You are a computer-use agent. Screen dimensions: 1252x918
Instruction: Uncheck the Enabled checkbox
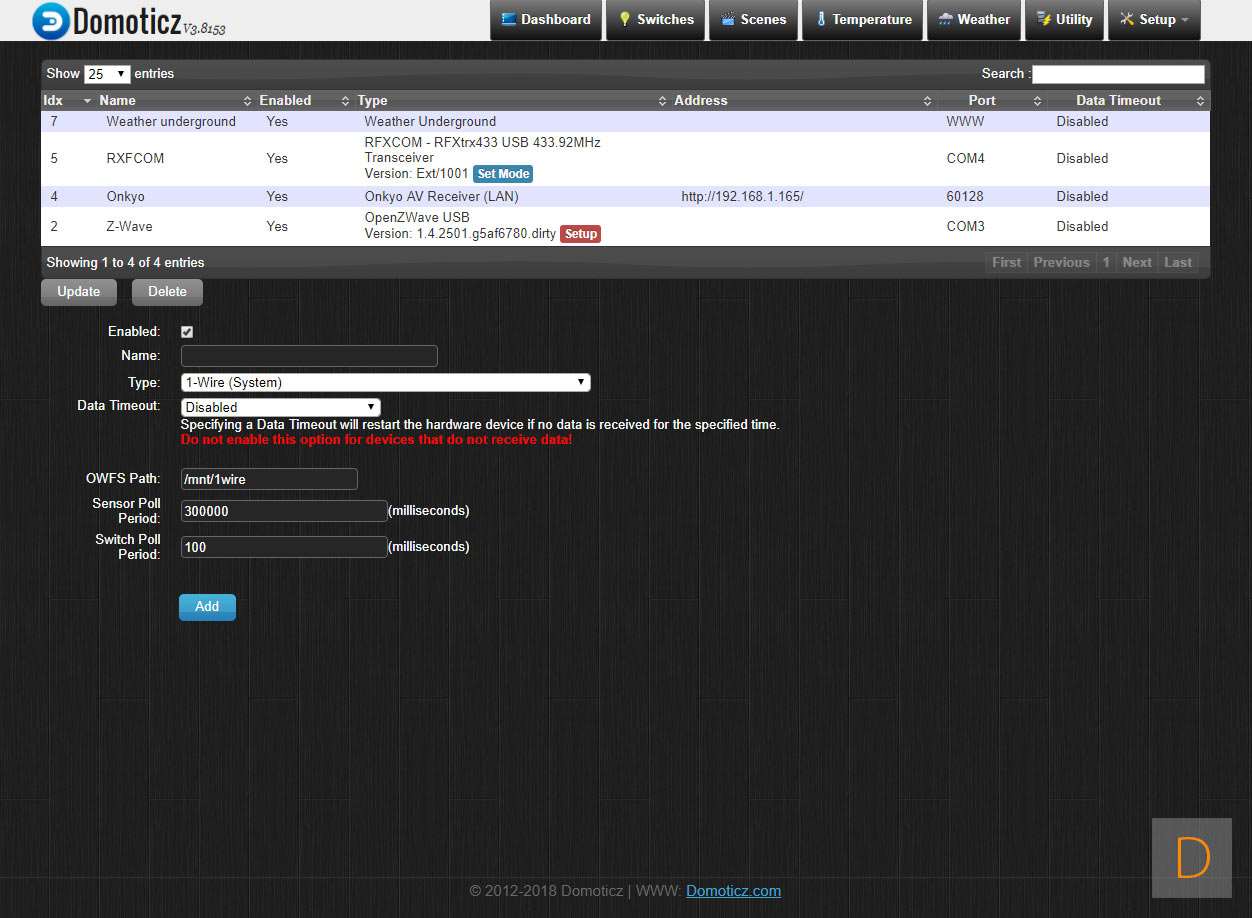pyautogui.click(x=187, y=332)
